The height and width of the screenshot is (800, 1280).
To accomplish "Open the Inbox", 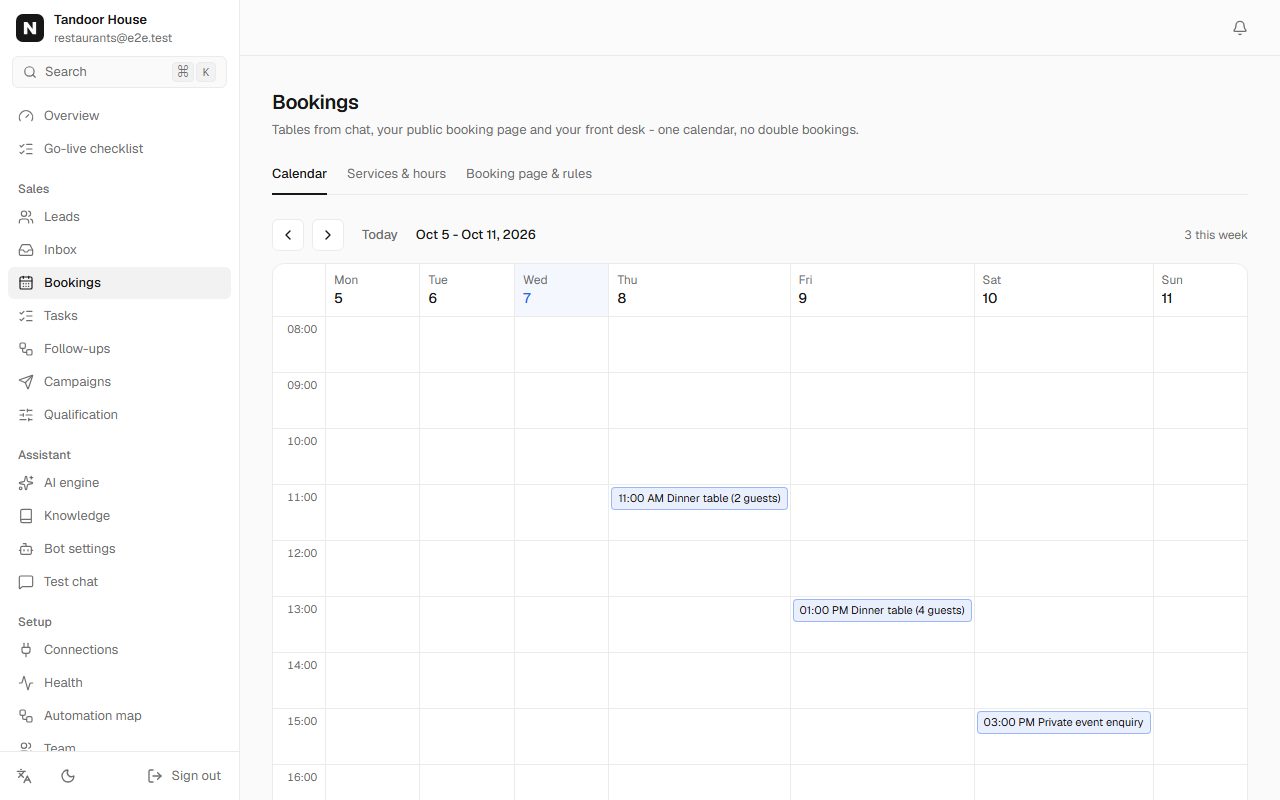I will pos(119,250).
